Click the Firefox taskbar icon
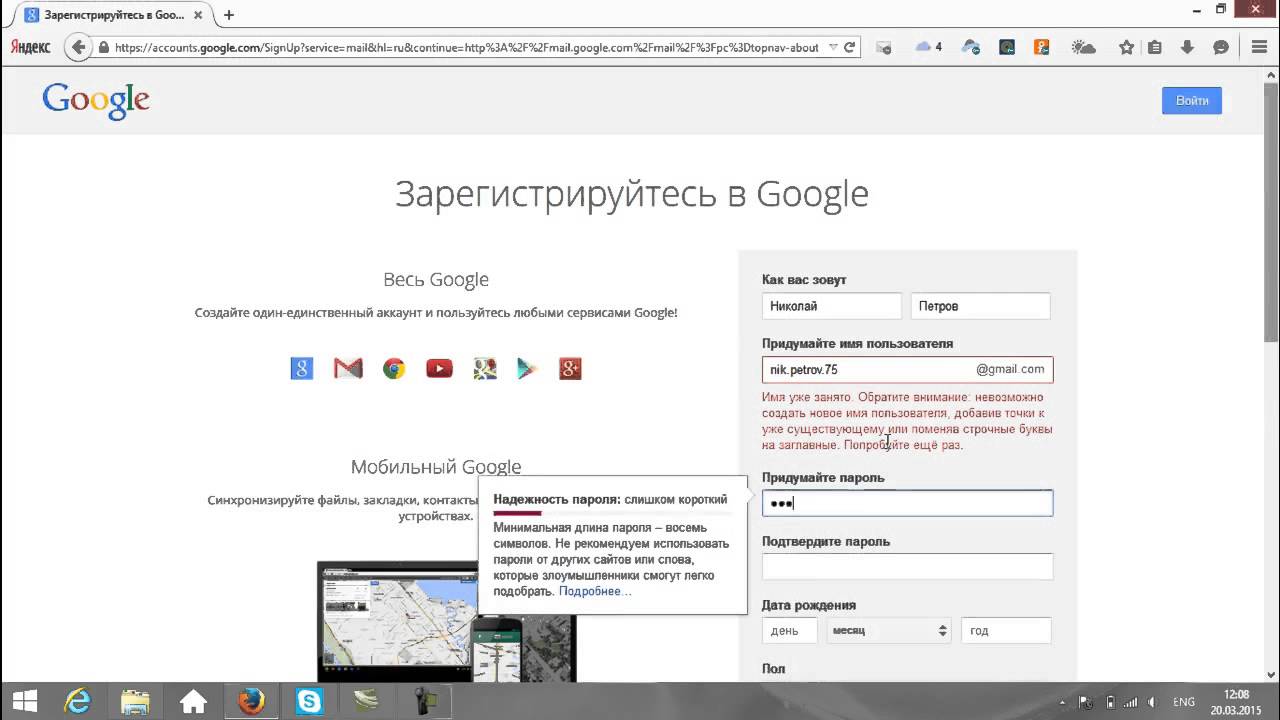 pos(251,701)
